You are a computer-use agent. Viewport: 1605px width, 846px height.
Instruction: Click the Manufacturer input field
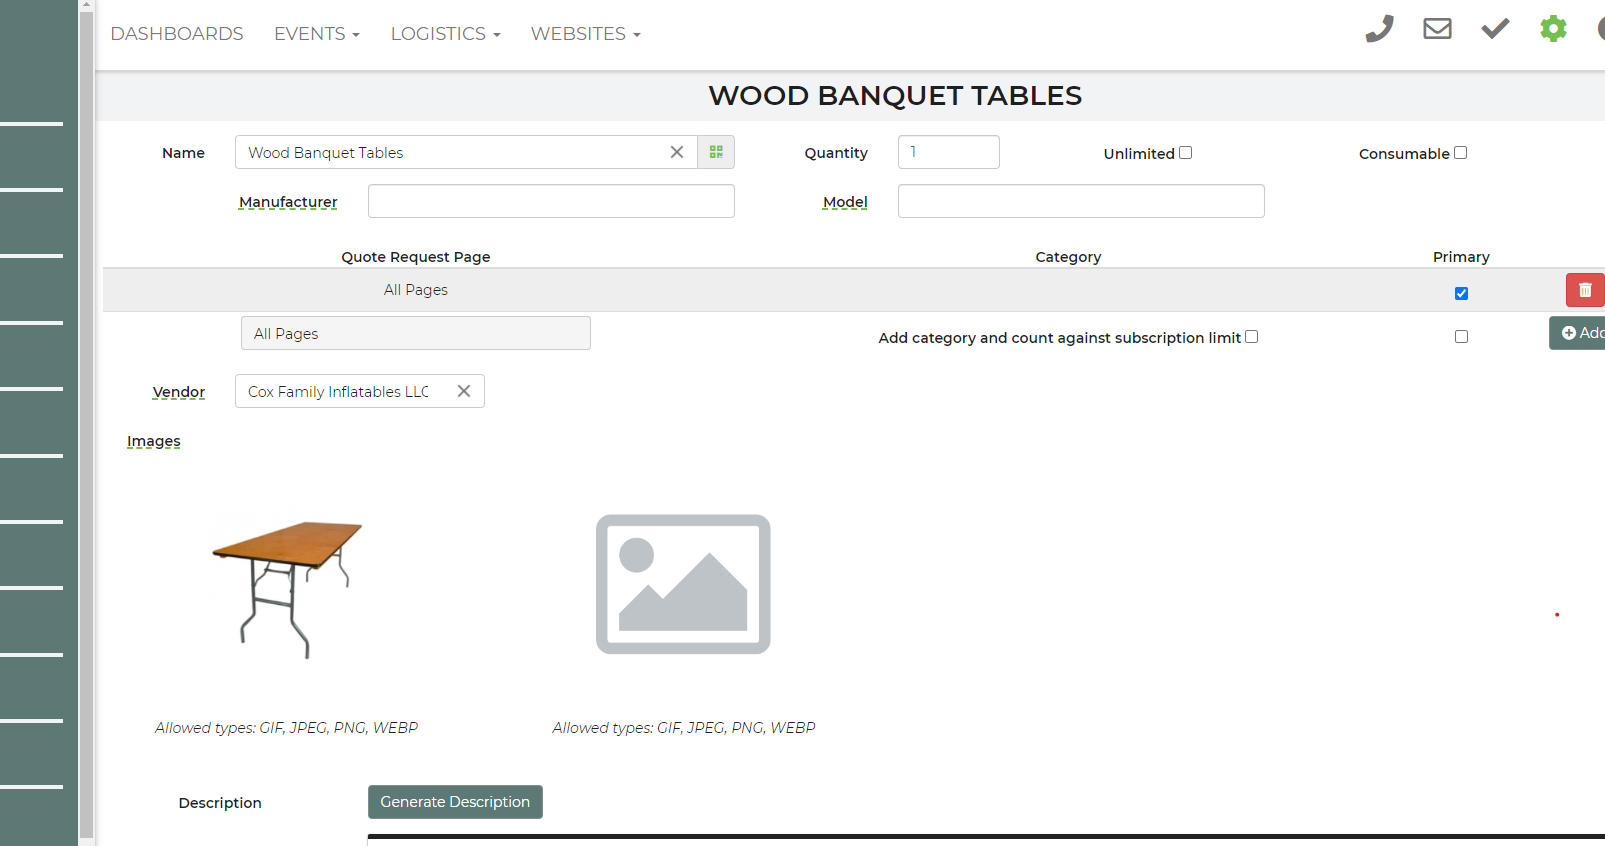click(x=551, y=201)
